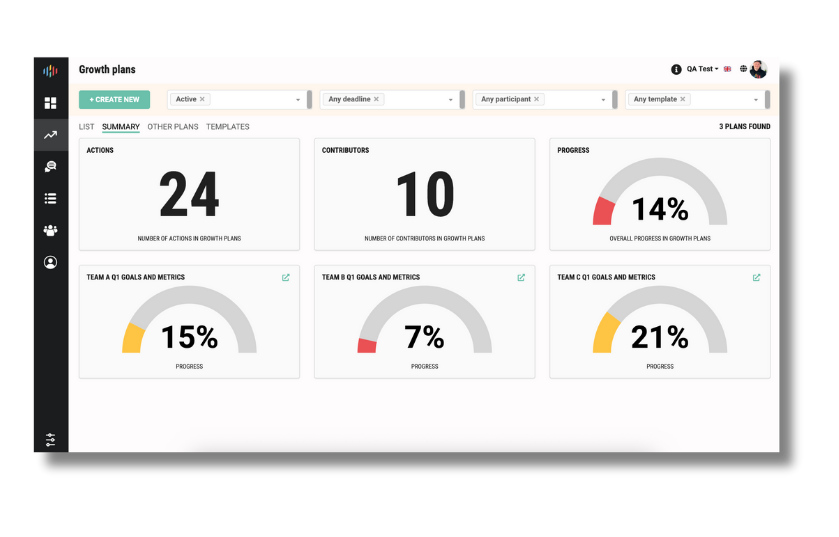The height and width of the screenshot is (537, 839).
Task: Open the feedback chat bubbles icon
Action: [50, 167]
